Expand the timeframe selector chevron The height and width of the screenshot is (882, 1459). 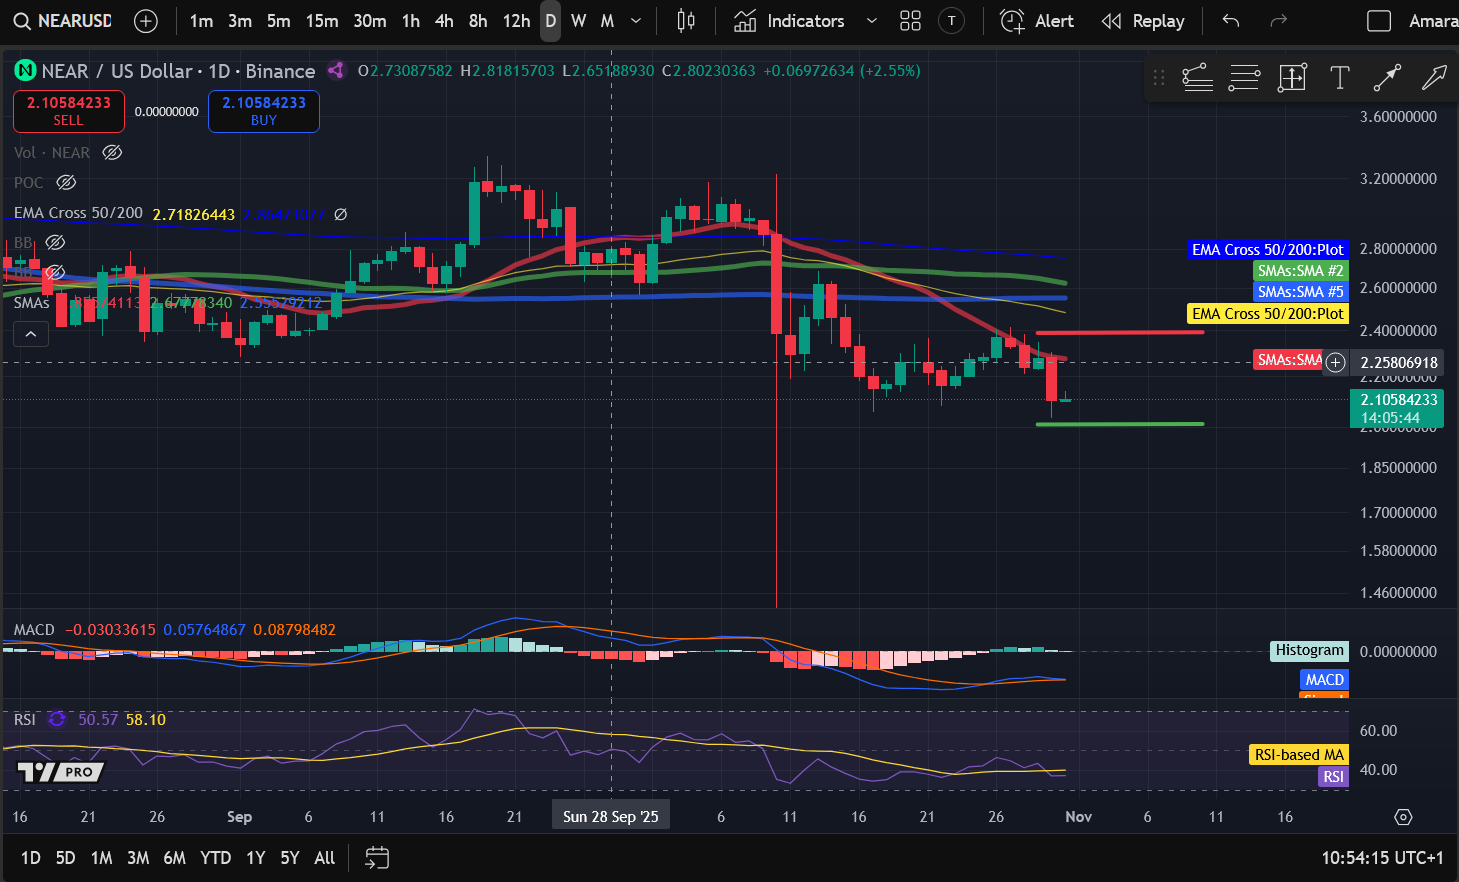click(x=635, y=20)
